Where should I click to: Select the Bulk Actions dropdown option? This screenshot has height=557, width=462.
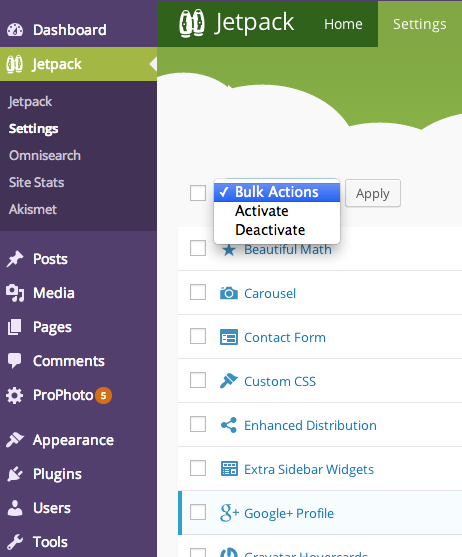[277, 192]
